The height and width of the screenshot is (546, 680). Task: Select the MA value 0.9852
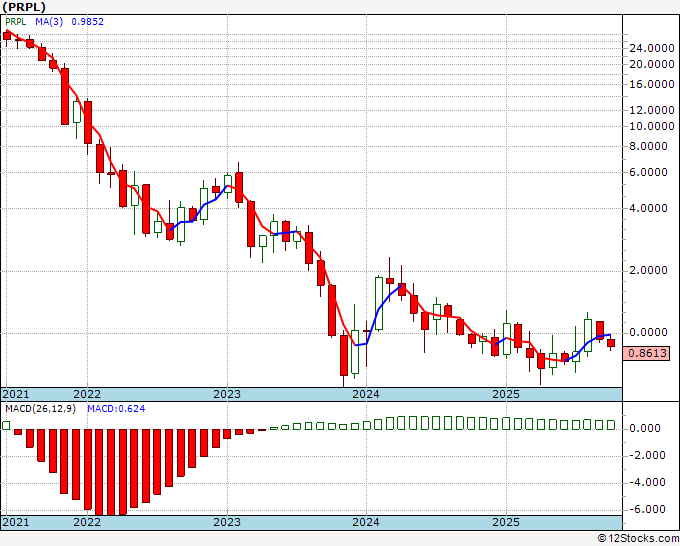[x=88, y=22]
